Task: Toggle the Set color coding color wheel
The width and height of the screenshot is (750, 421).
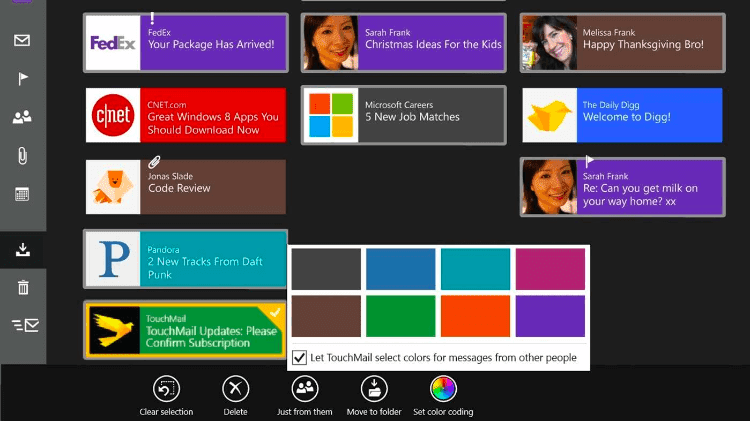Action: coord(442,389)
